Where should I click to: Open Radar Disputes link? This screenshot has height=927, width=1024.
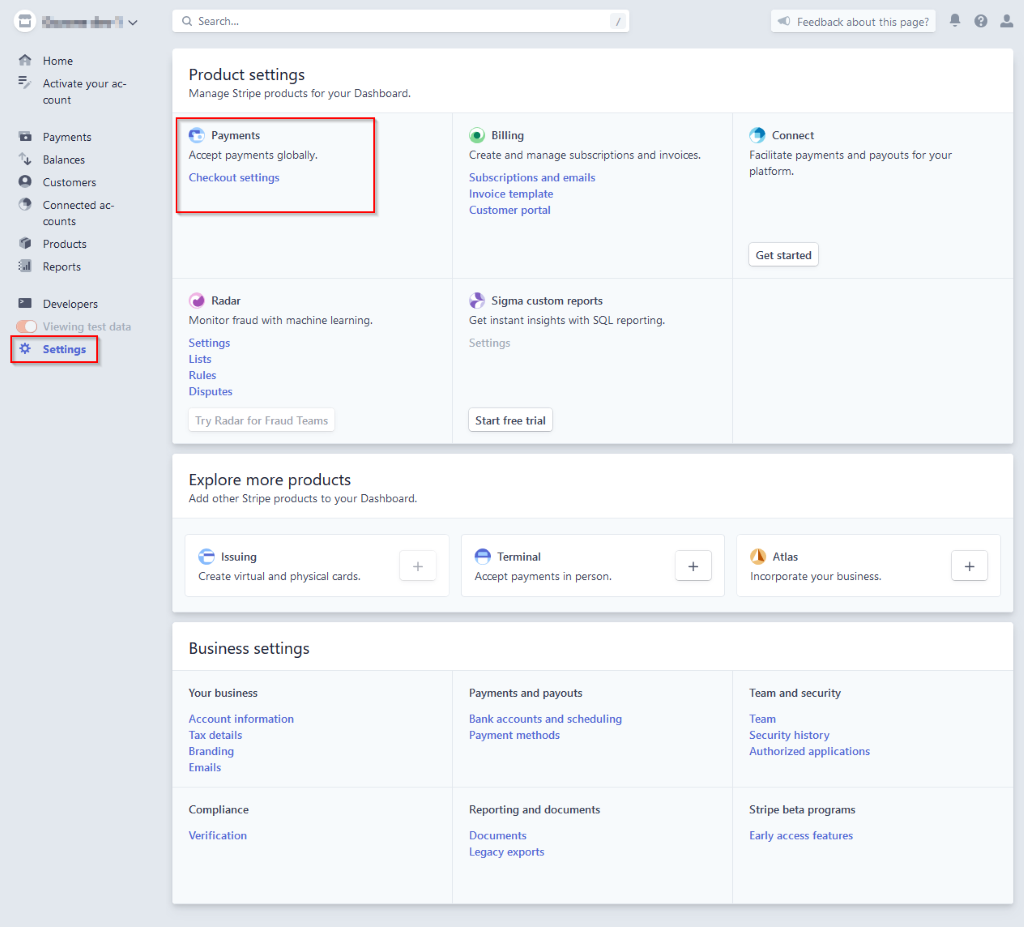pos(210,391)
